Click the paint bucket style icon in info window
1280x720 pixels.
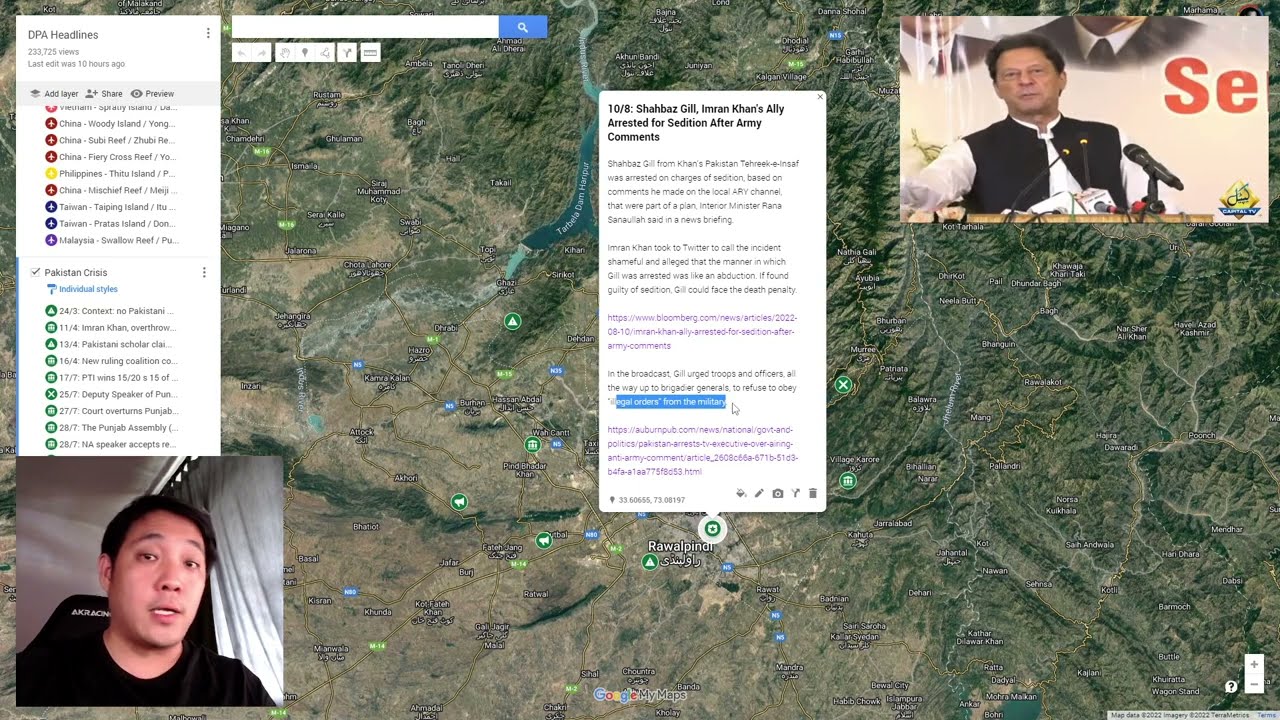741,494
